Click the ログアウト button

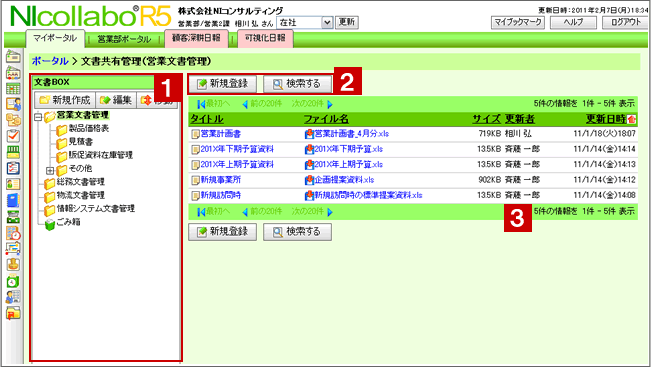click(626, 22)
